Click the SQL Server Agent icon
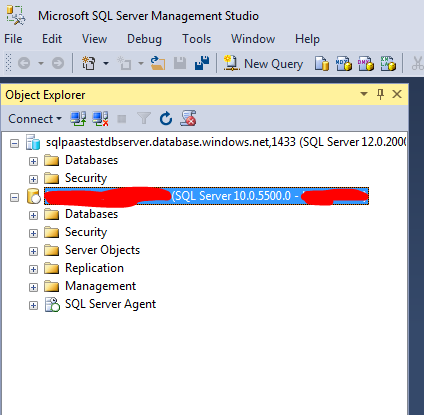This screenshot has height=415, width=424. click(52, 304)
